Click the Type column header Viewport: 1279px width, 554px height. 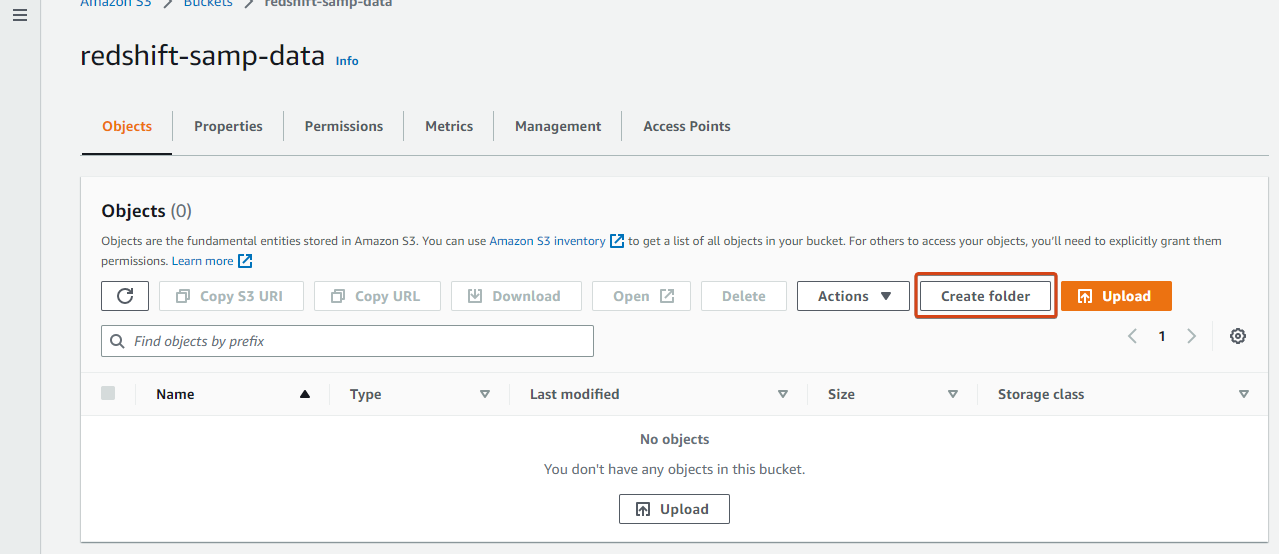tap(366, 394)
